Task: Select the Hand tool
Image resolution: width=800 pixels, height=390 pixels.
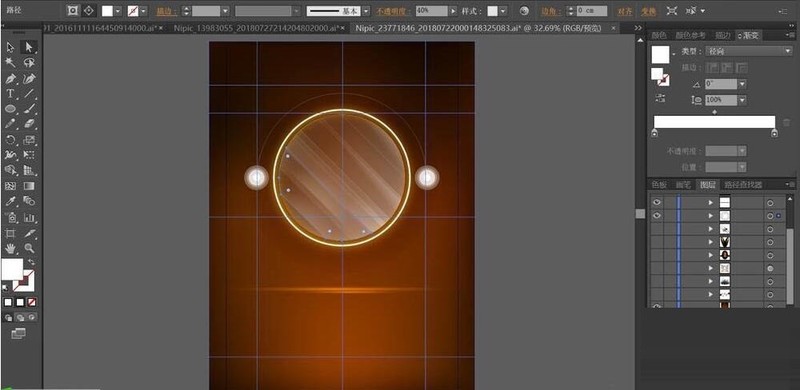Action: pos(10,249)
